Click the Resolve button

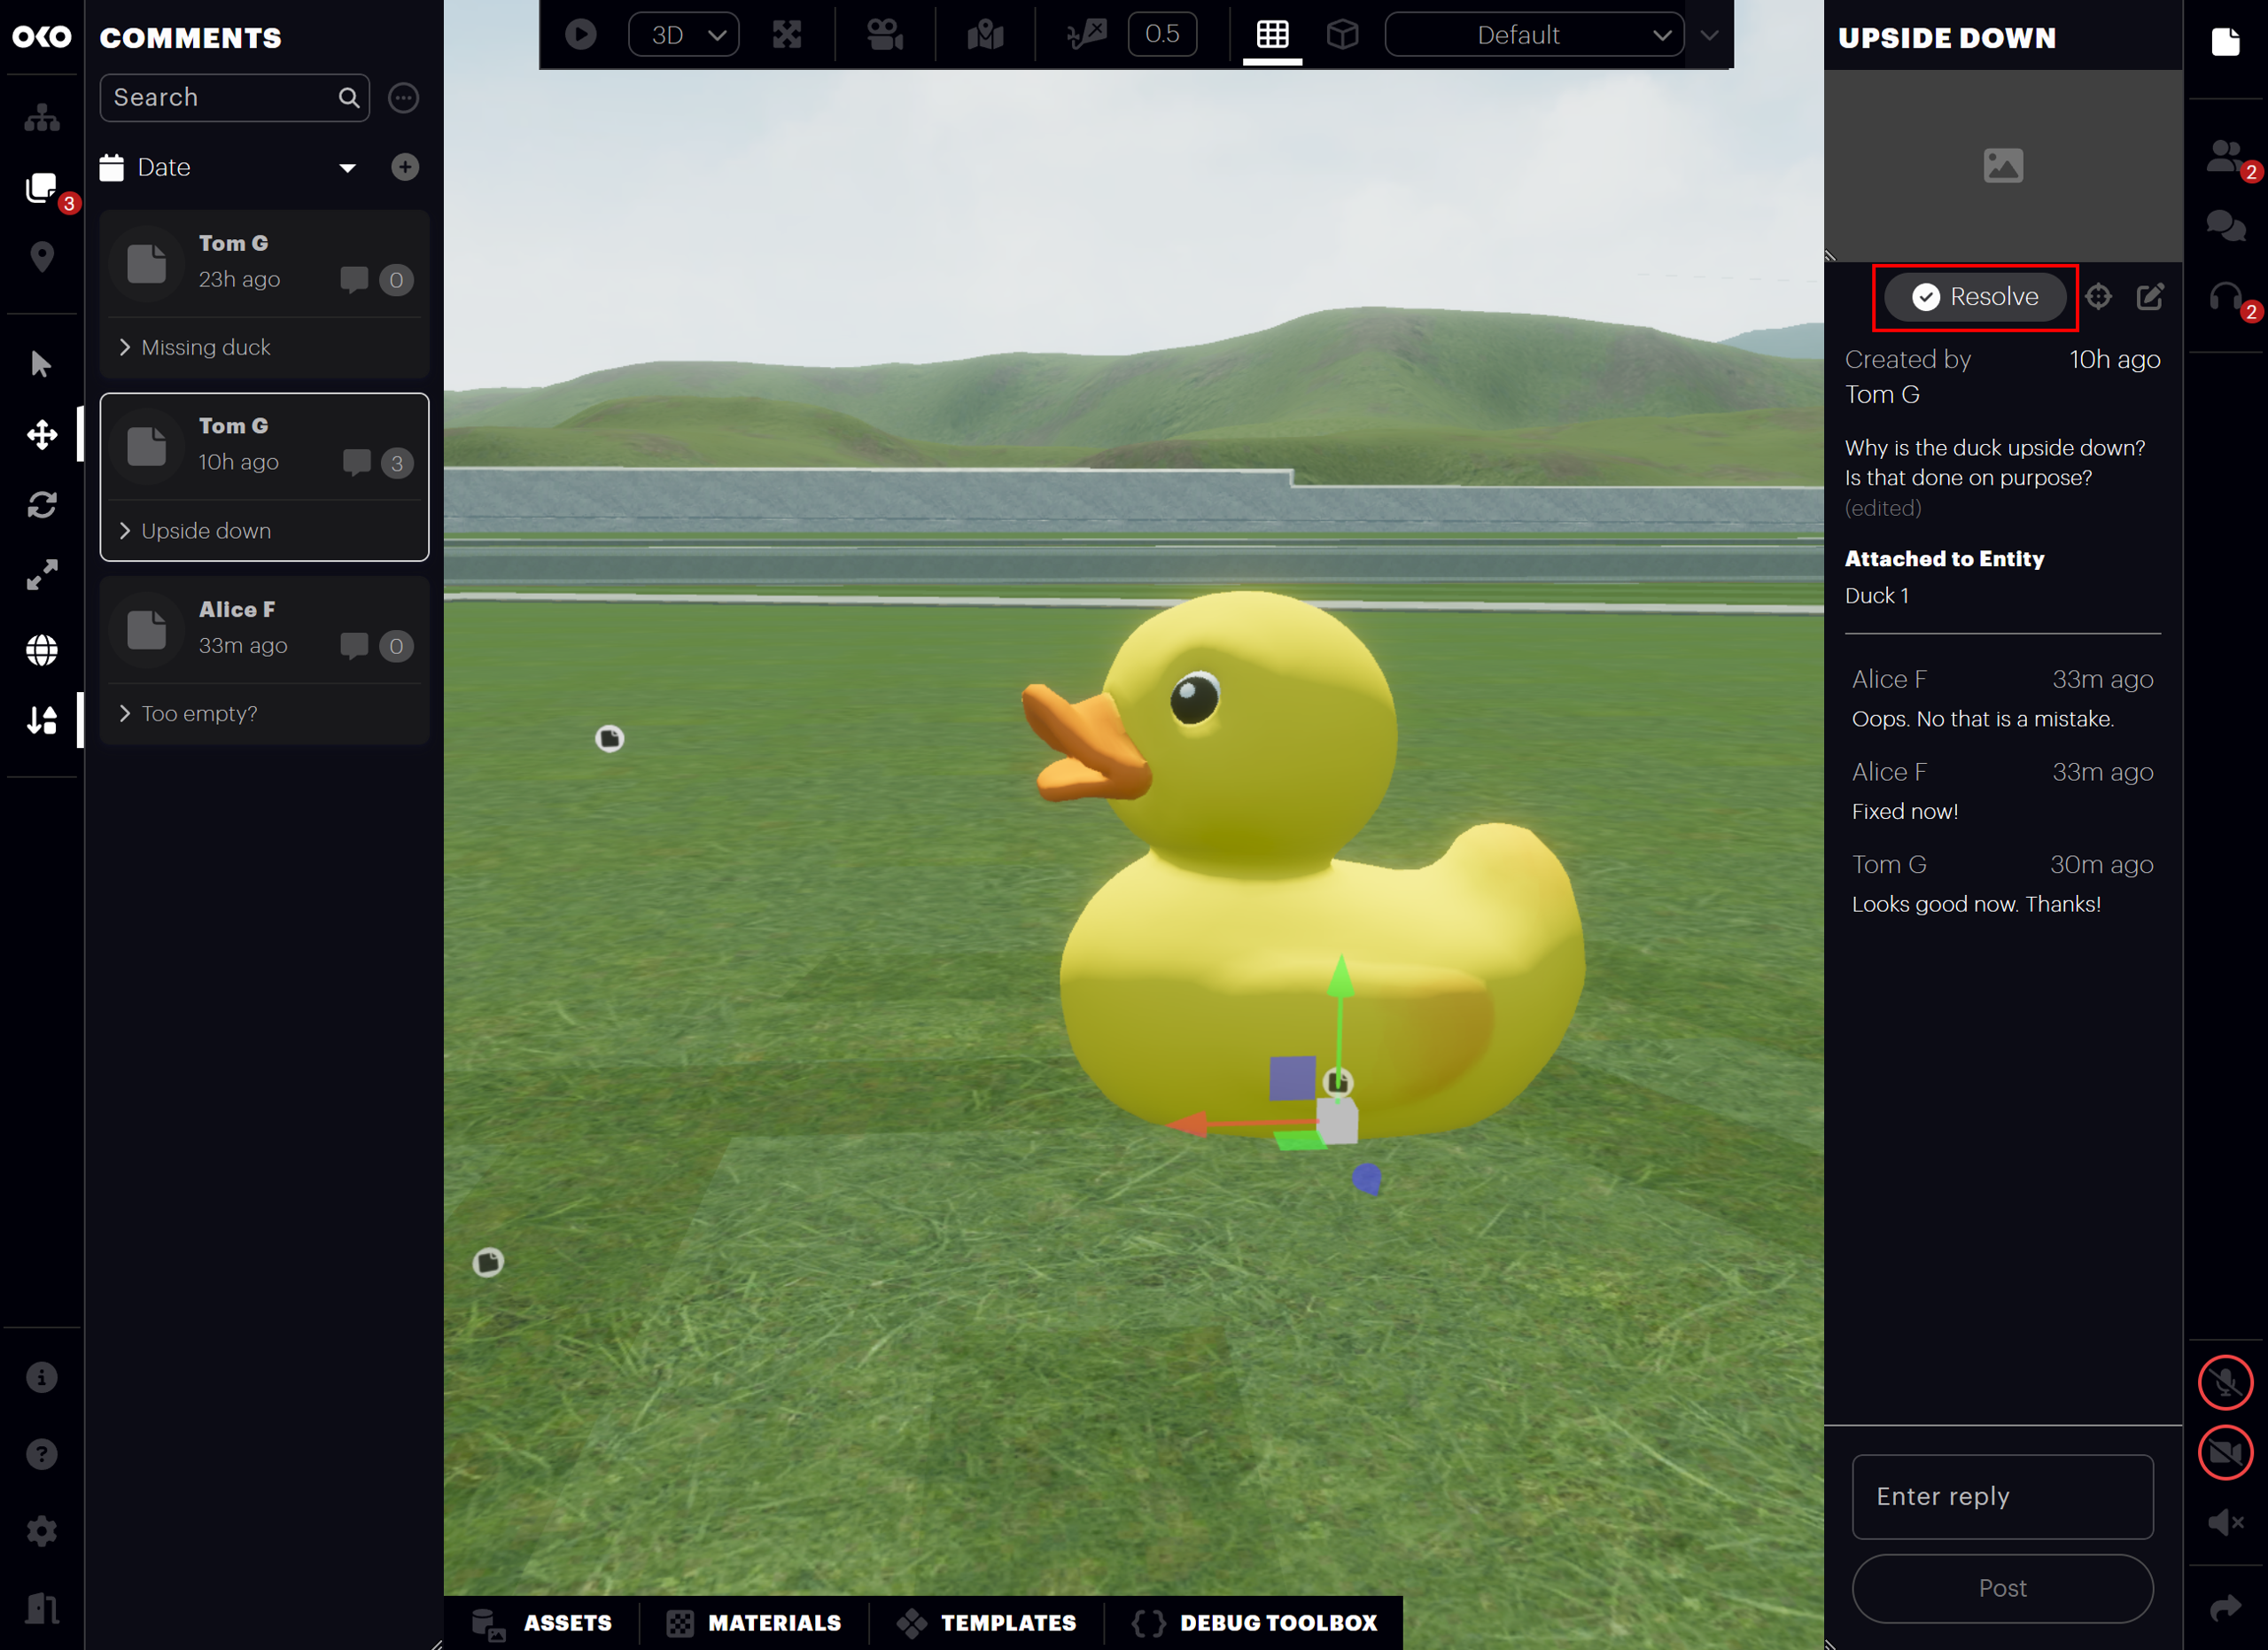1975,297
